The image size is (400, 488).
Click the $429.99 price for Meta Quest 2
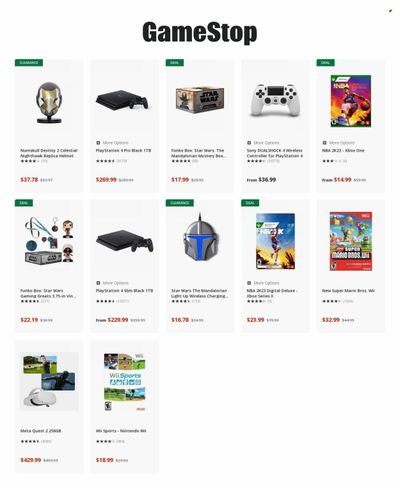[x=31, y=460]
